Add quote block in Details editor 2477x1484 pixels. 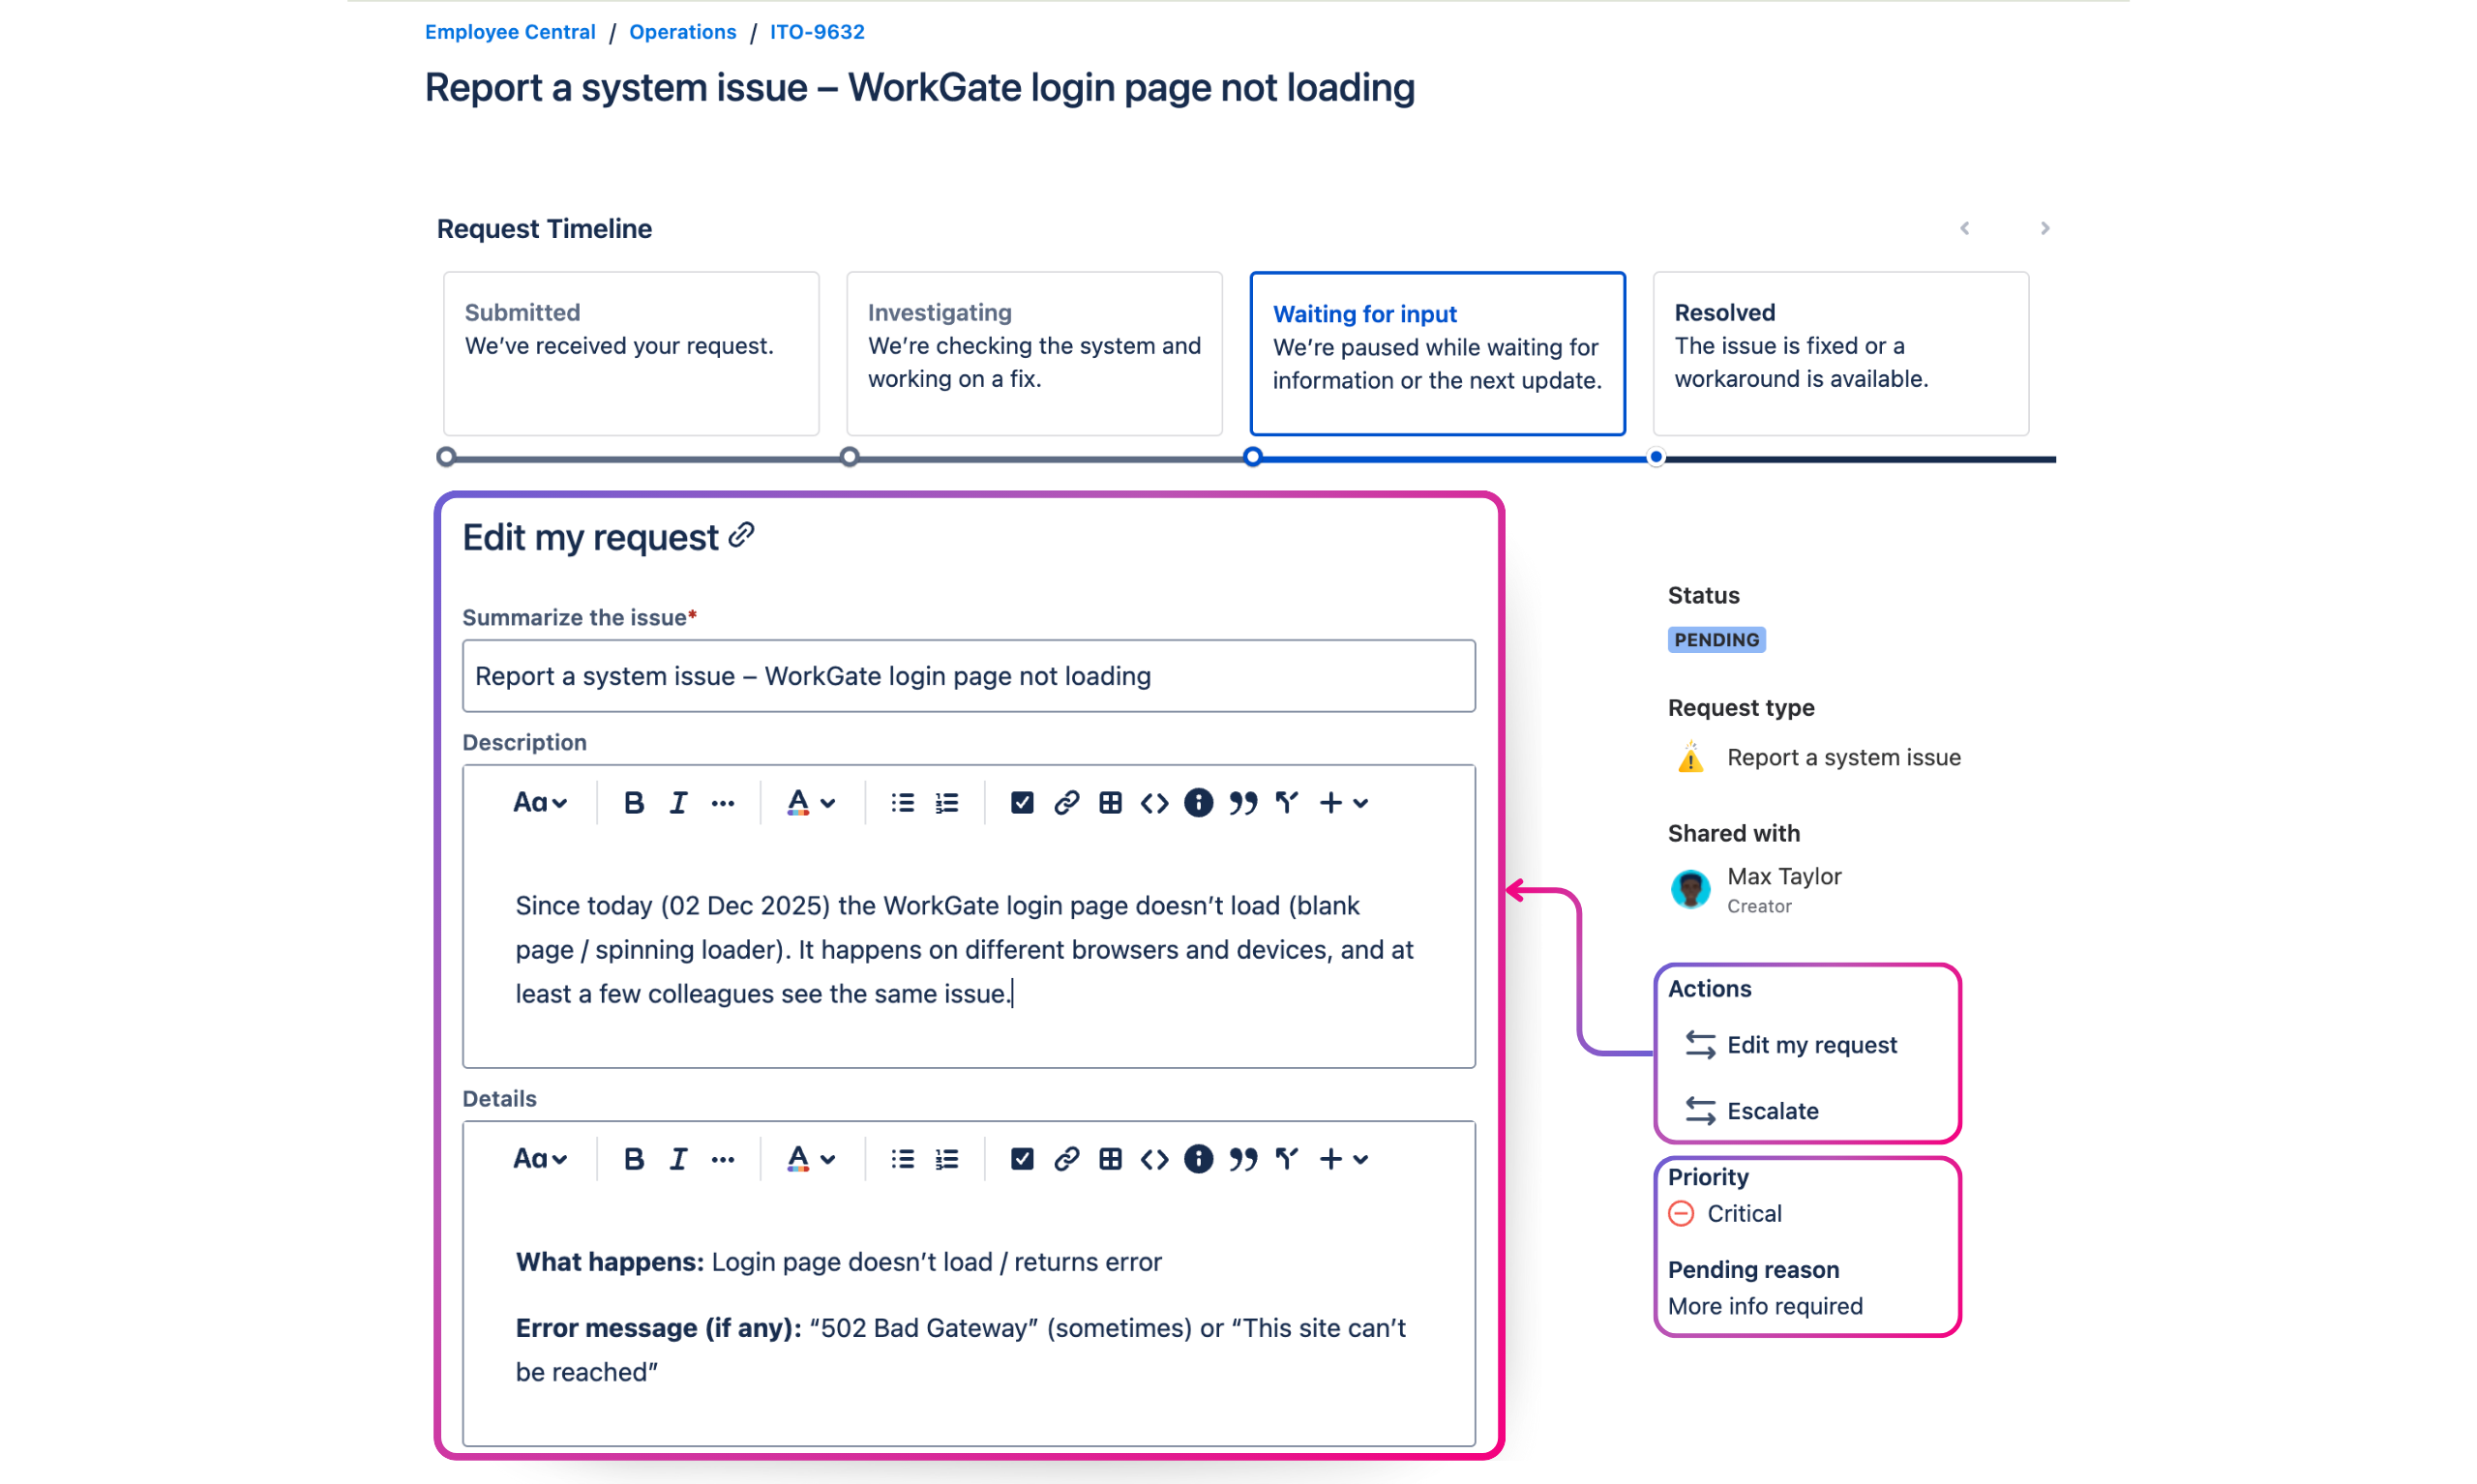click(1242, 1159)
